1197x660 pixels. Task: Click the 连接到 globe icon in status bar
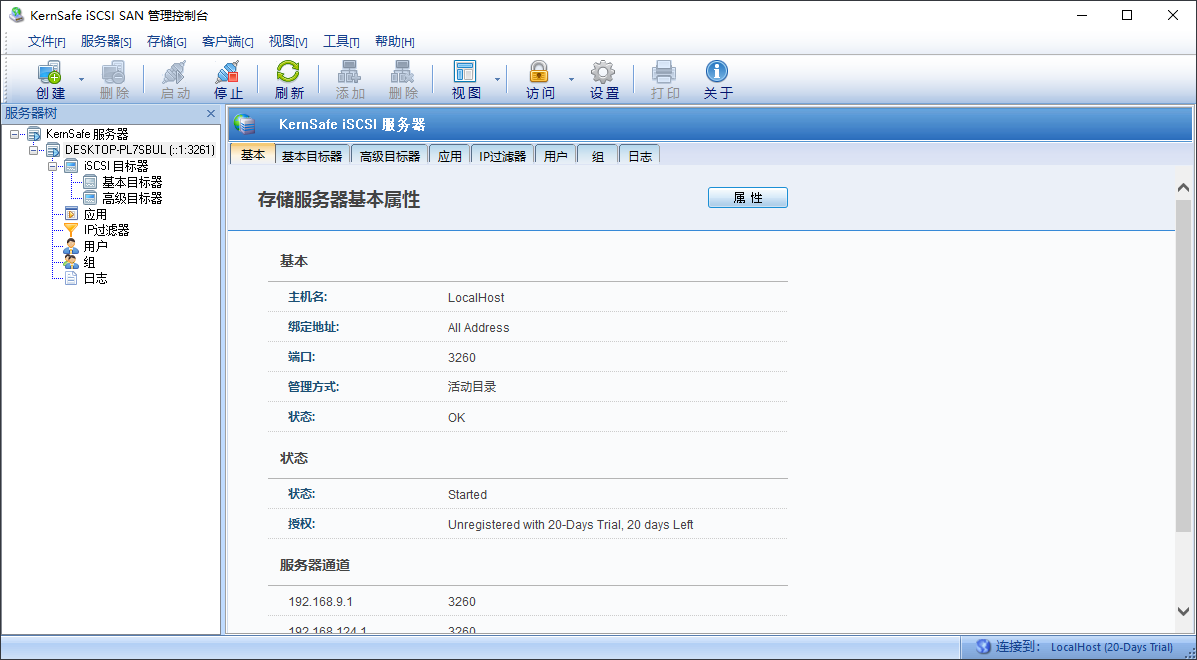click(x=983, y=647)
